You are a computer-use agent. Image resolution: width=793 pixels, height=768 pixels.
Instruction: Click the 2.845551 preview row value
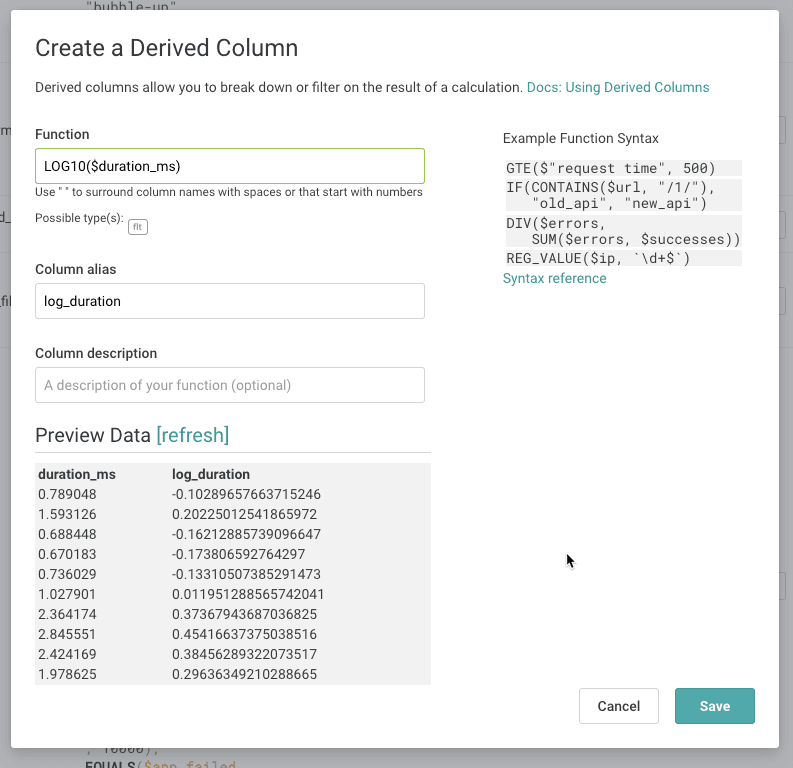click(67, 634)
